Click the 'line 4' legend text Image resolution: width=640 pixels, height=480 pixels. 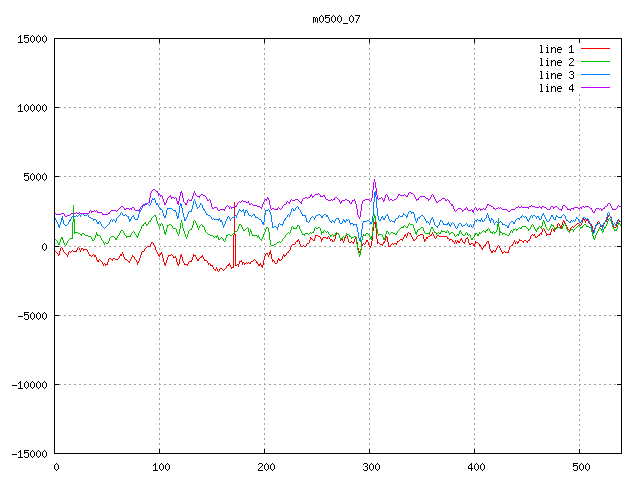pos(557,88)
